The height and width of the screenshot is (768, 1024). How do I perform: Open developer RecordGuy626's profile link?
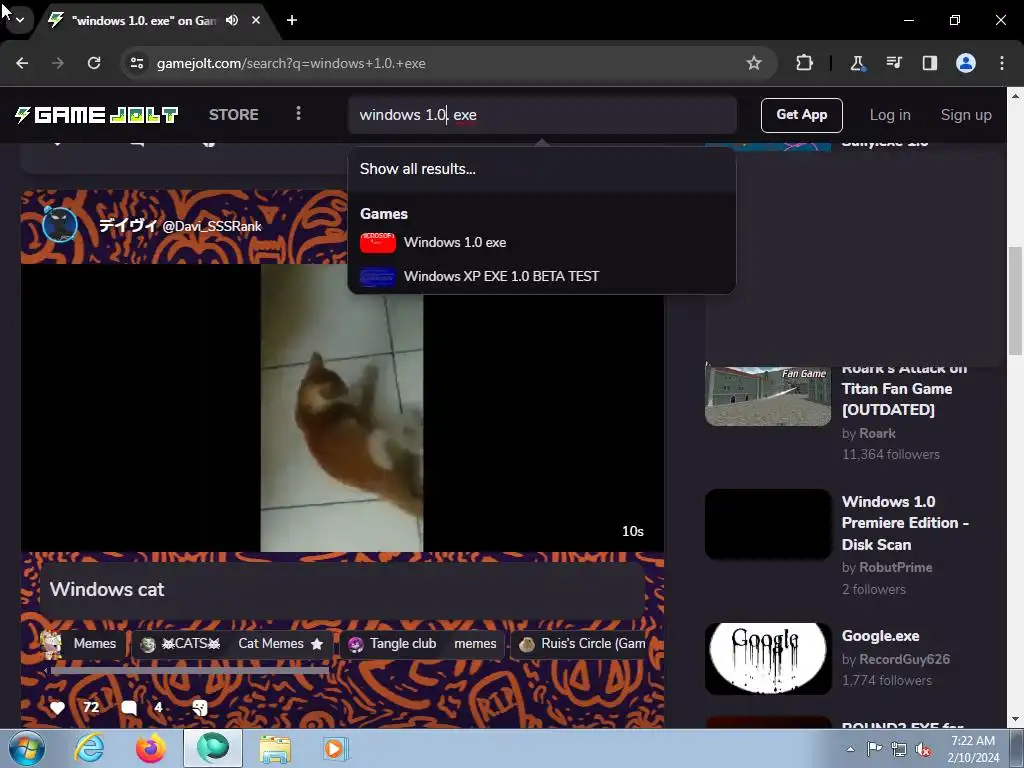[x=904, y=660]
